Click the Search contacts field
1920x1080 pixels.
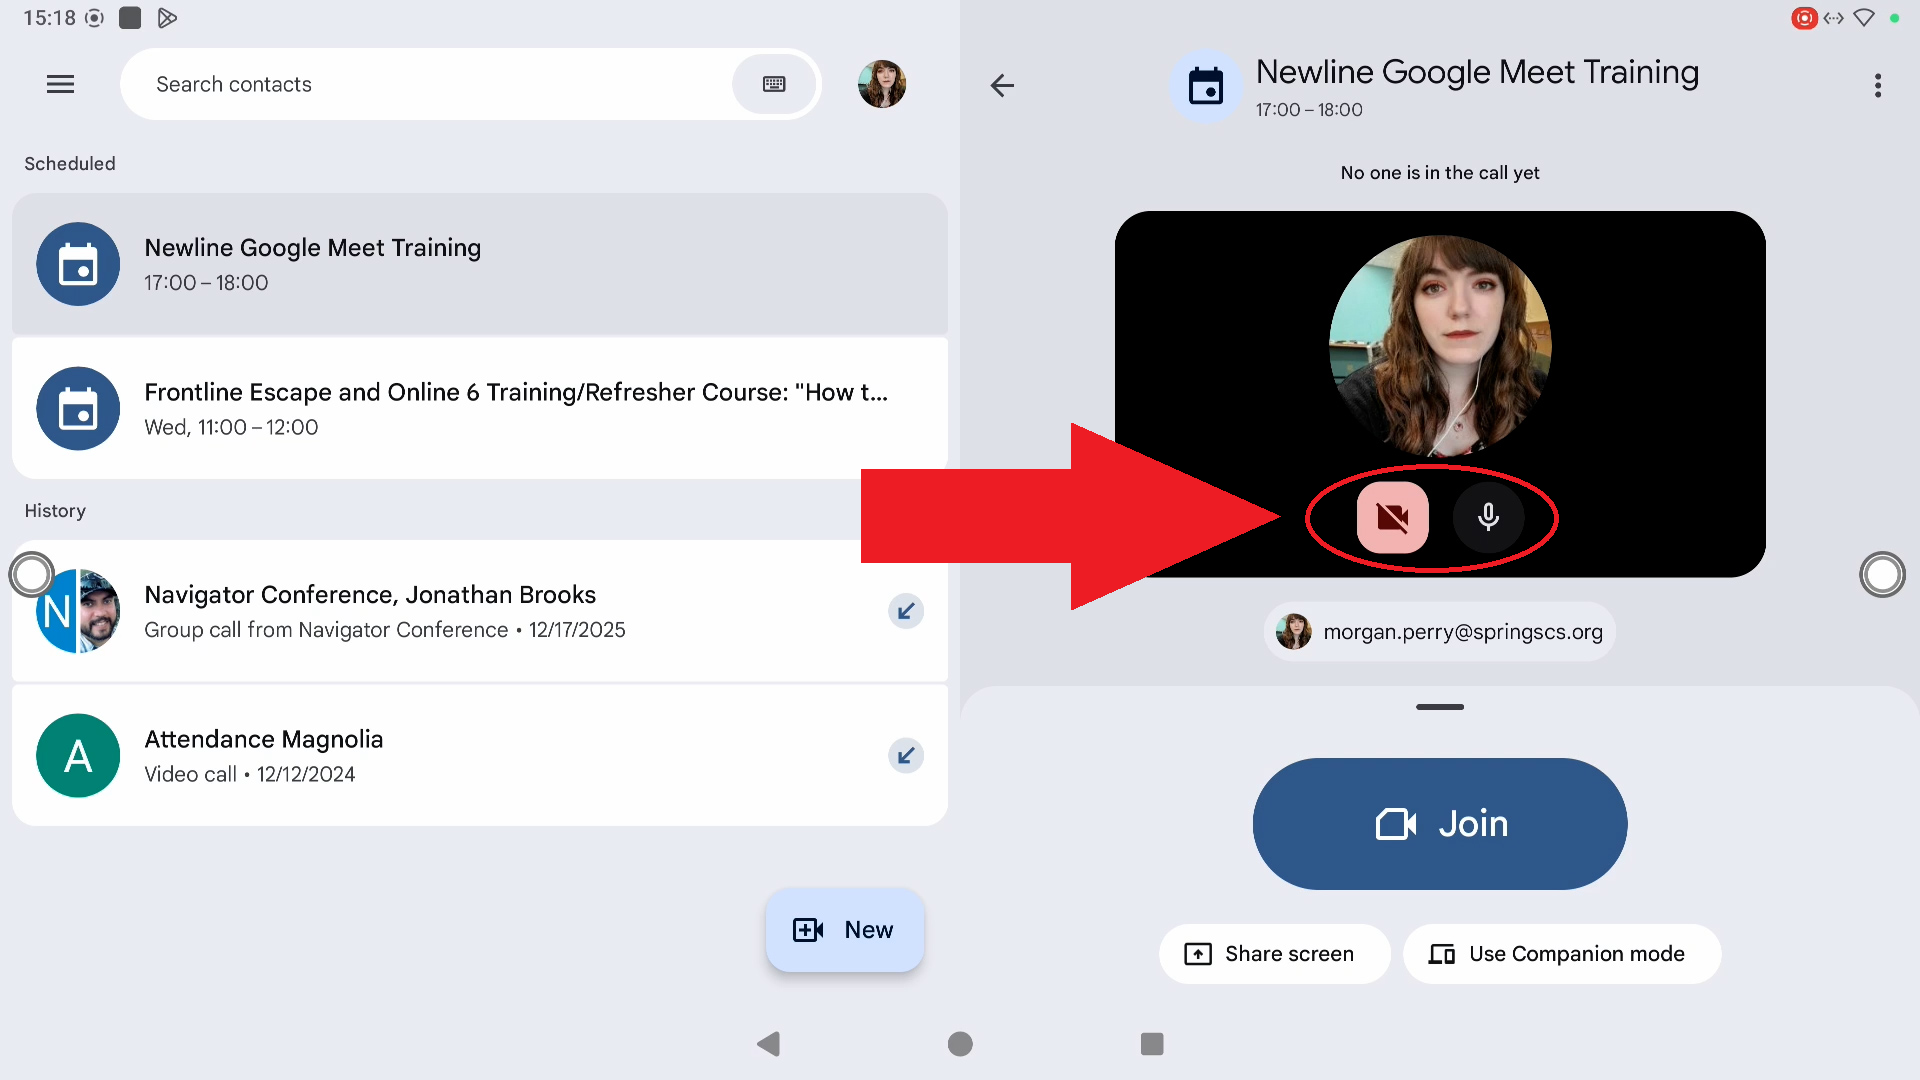[x=430, y=84]
